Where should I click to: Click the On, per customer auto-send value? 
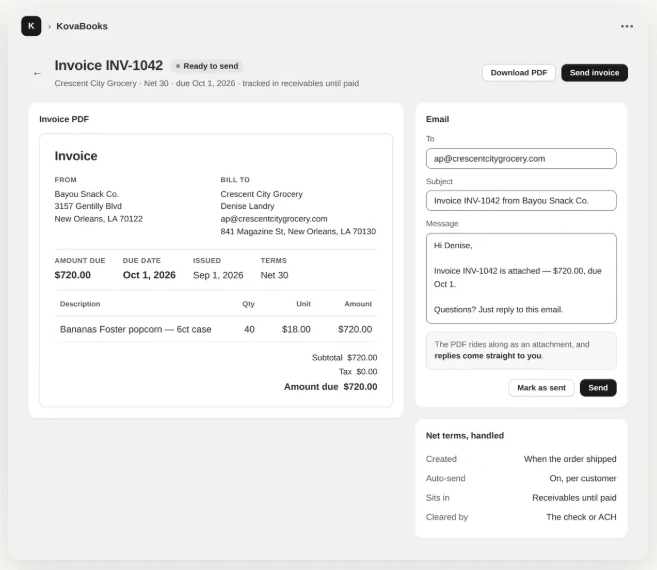(x=583, y=478)
